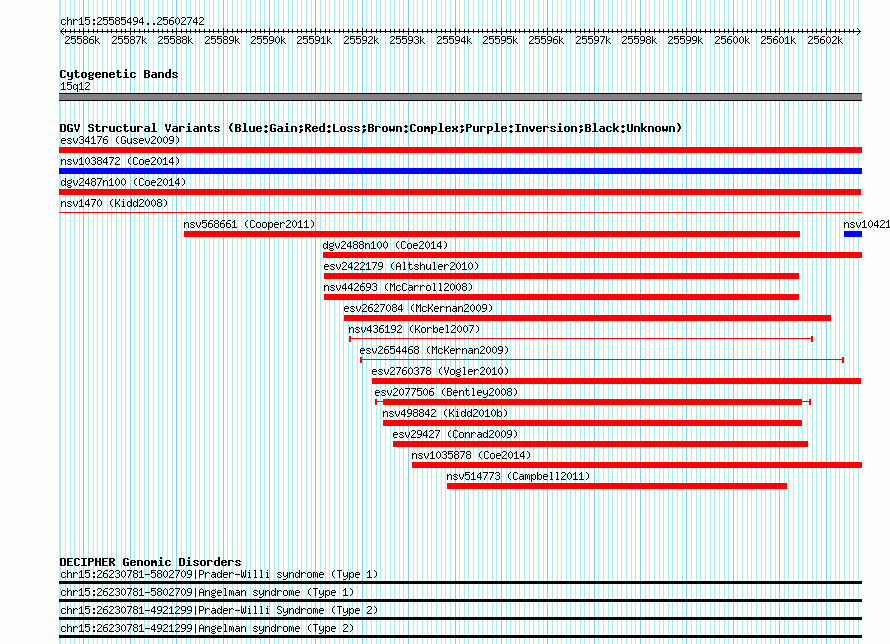Click the 25600k ruler position
The height and width of the screenshot is (644, 890).
pos(732,40)
